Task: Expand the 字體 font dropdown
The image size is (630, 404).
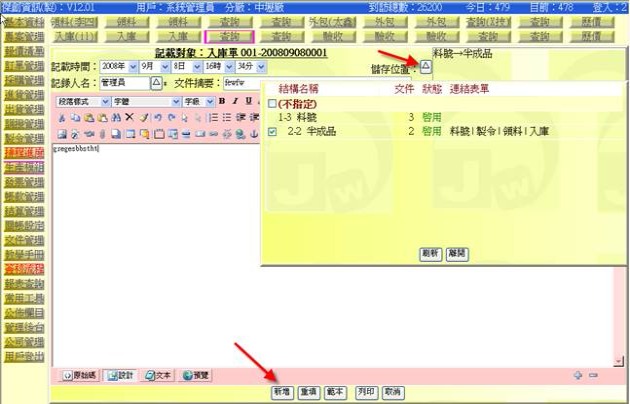Action: [x=161, y=101]
